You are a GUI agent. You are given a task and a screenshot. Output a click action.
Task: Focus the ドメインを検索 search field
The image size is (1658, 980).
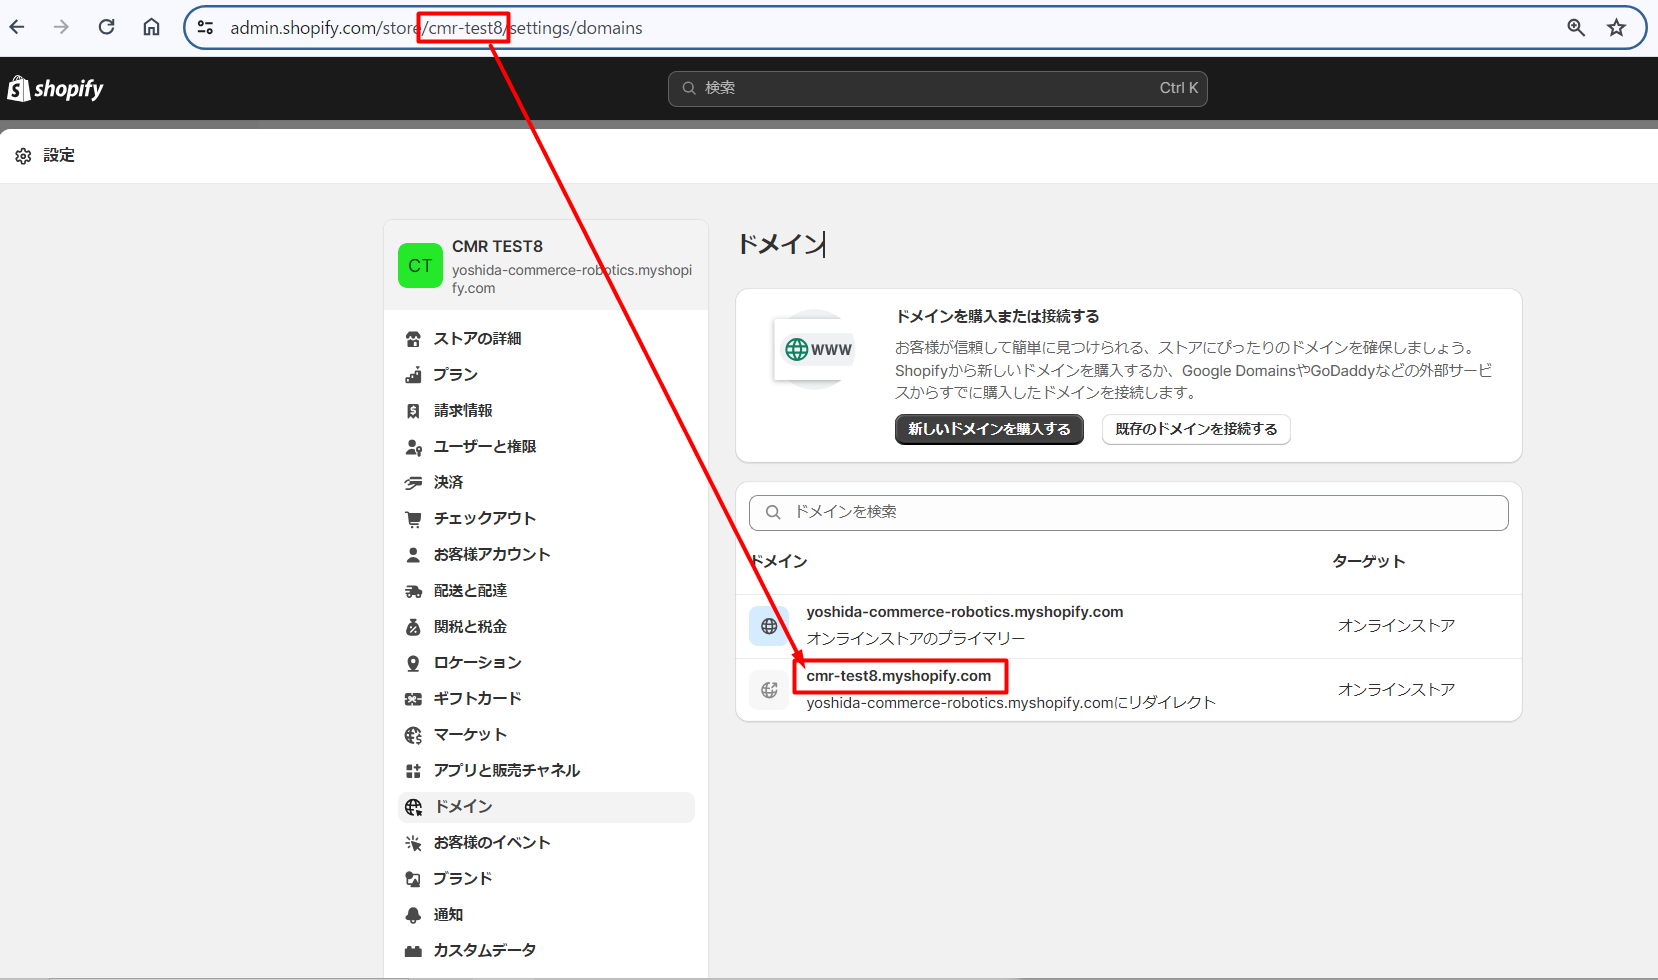[1128, 512]
